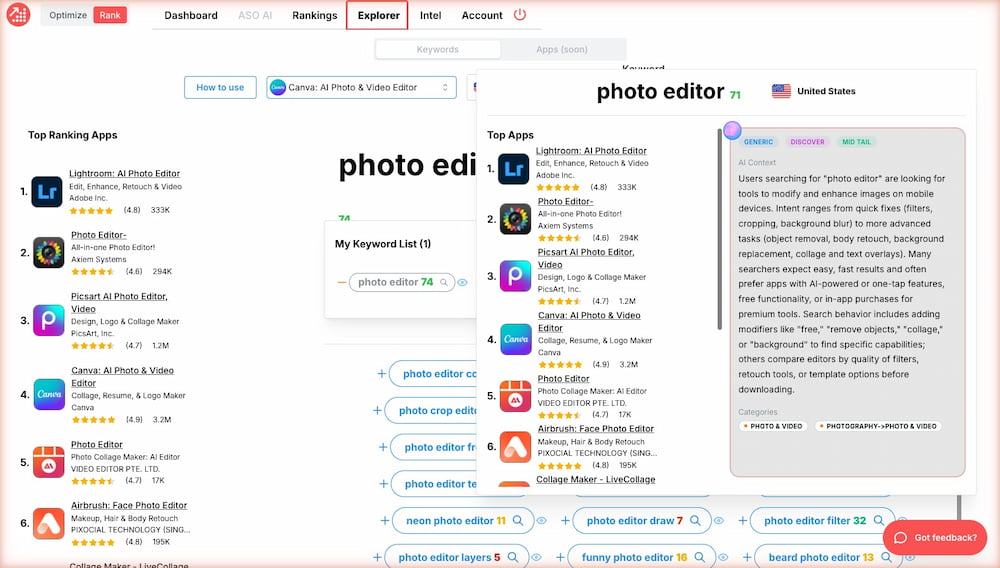
Task: Click purple AI orb on context panel
Action: coord(732,130)
